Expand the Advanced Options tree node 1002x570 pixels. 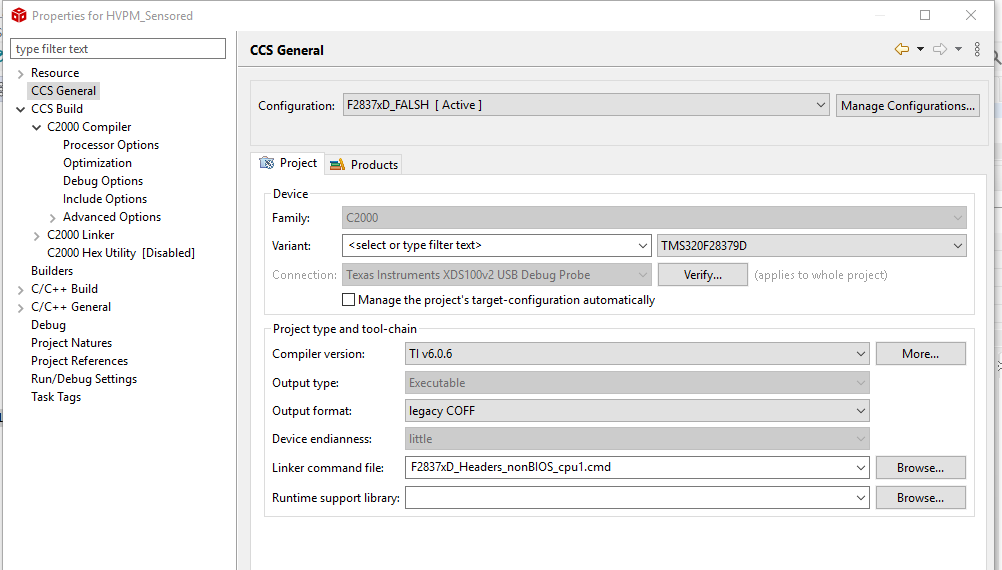[53, 217]
